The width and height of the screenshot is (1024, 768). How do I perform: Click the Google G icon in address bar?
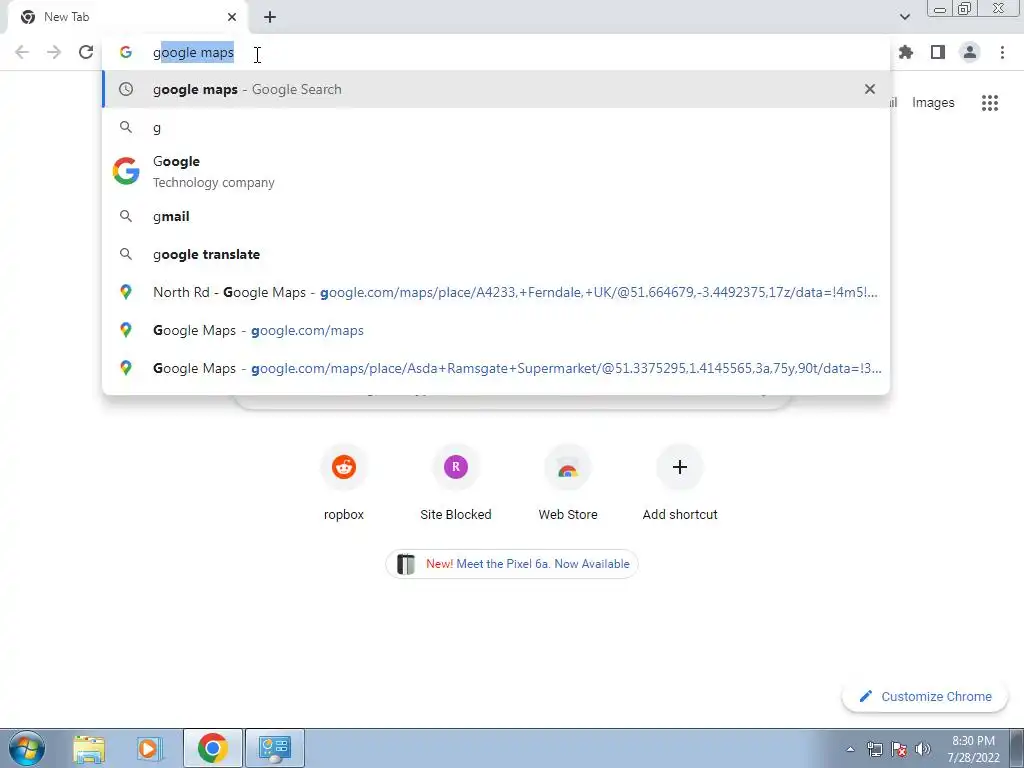click(x=125, y=52)
